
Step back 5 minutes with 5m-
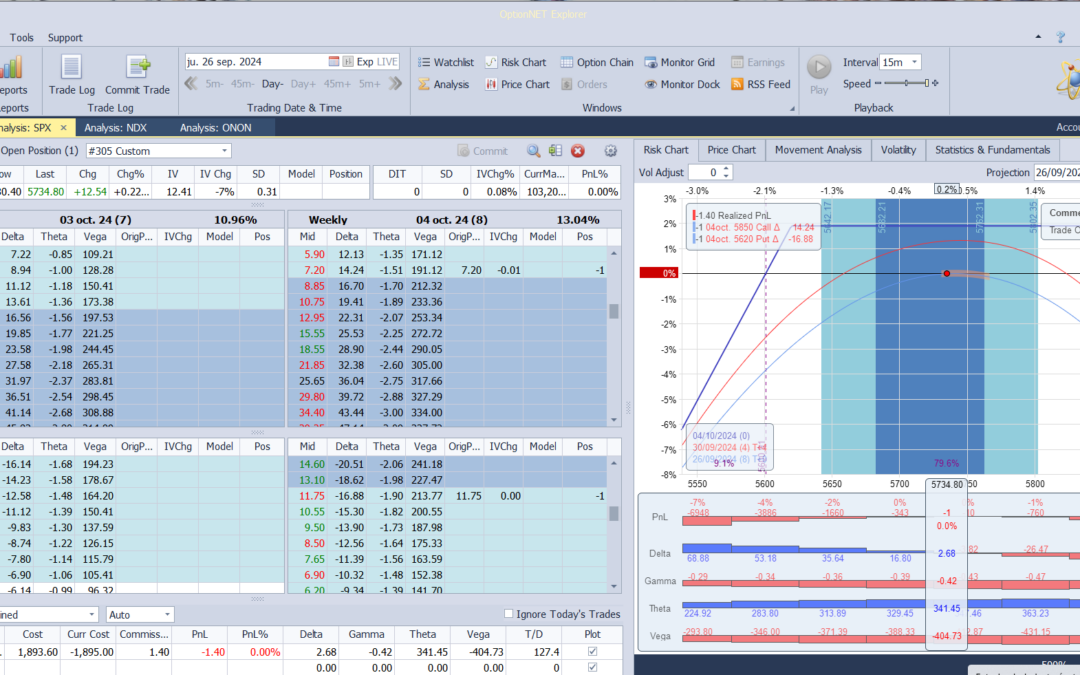(214, 83)
